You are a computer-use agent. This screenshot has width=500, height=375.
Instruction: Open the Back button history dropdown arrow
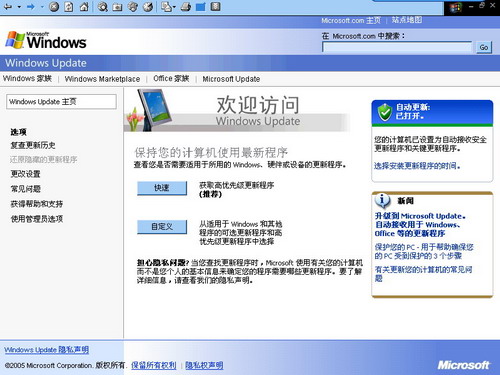click(19, 7)
